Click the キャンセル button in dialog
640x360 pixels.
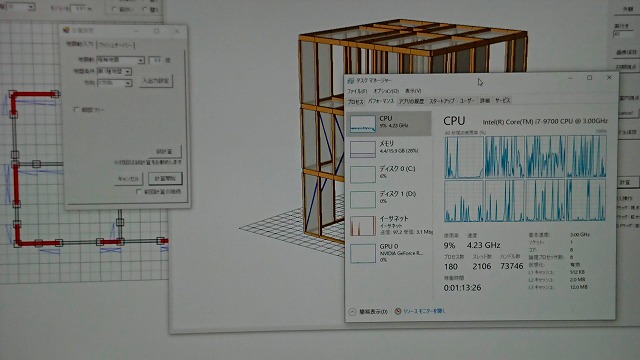(x=129, y=179)
